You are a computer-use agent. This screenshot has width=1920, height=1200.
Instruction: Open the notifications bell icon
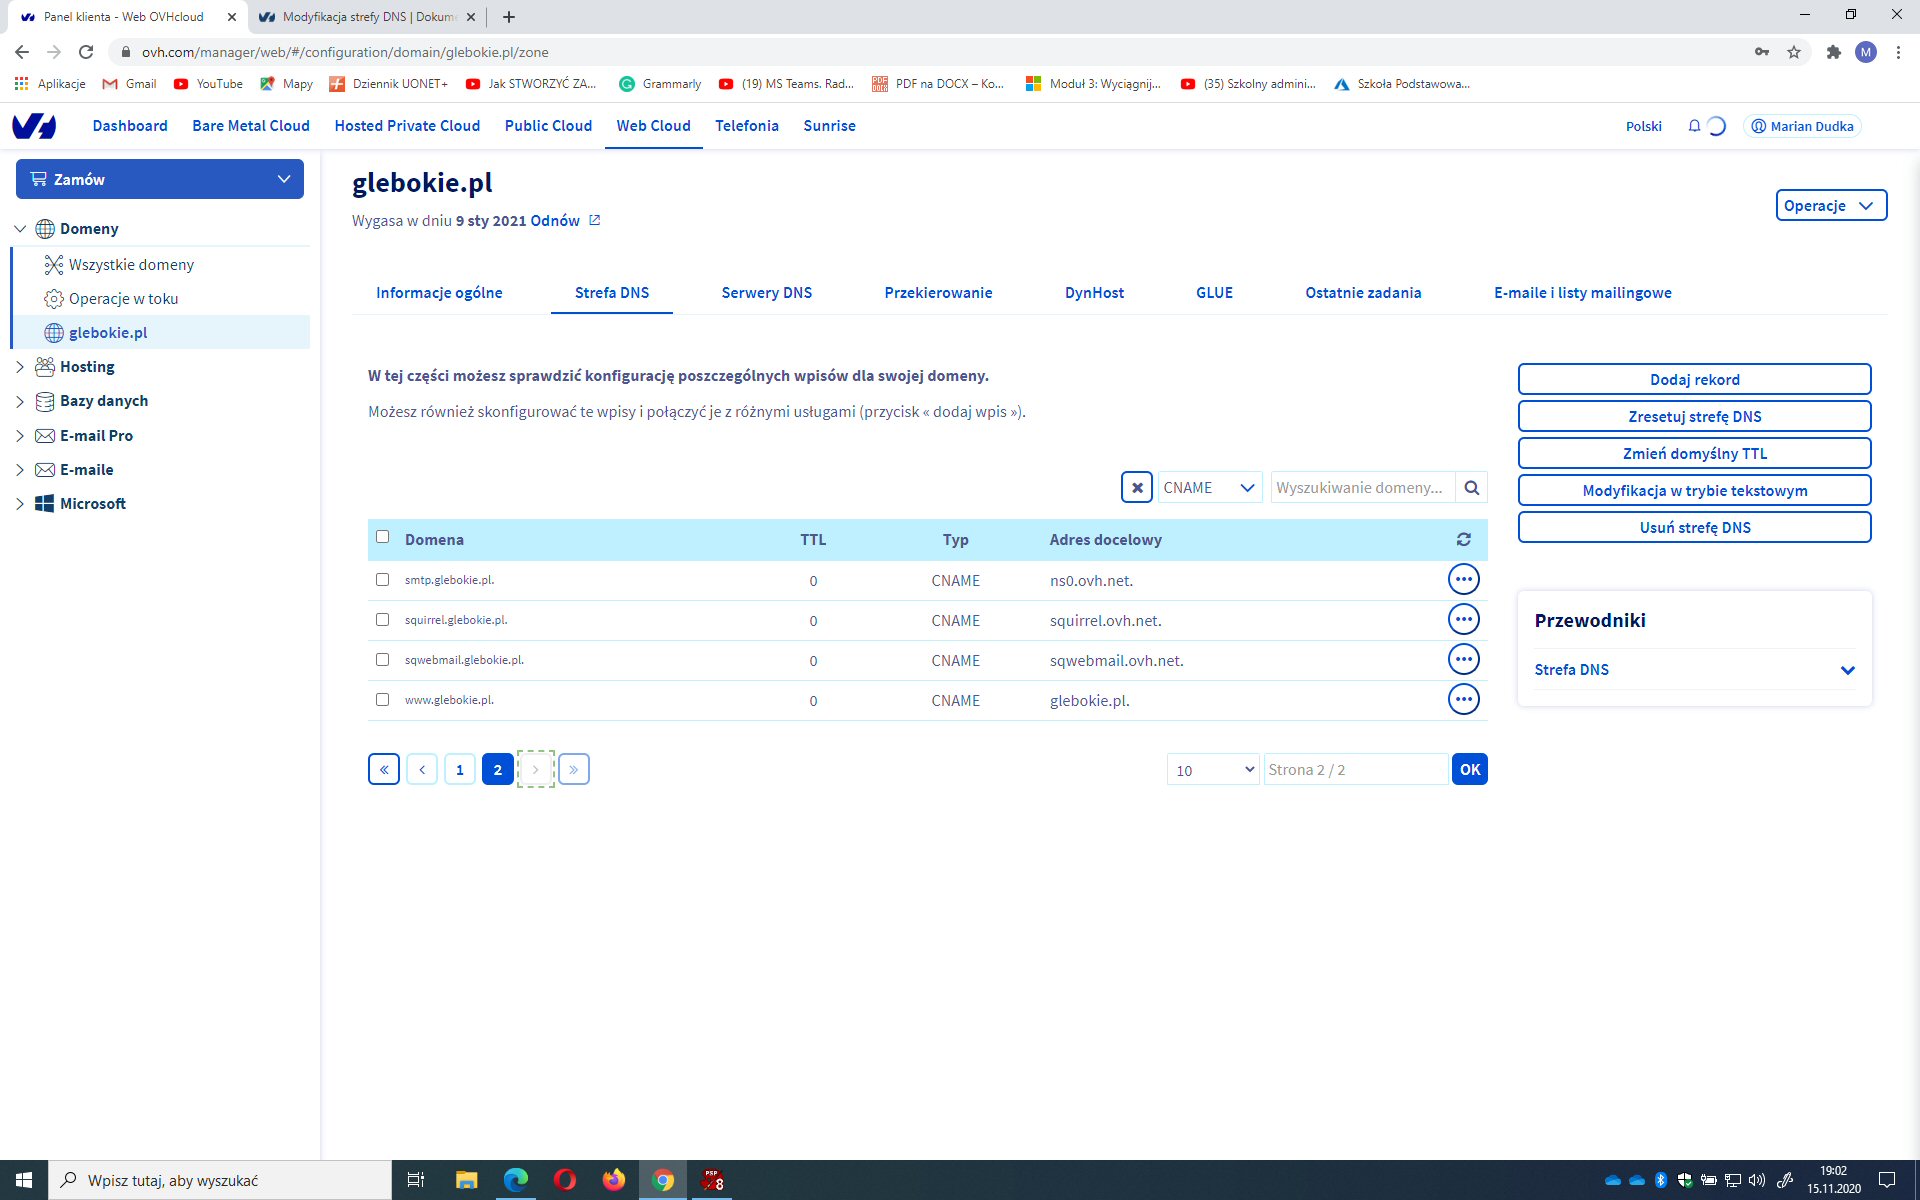click(1694, 126)
